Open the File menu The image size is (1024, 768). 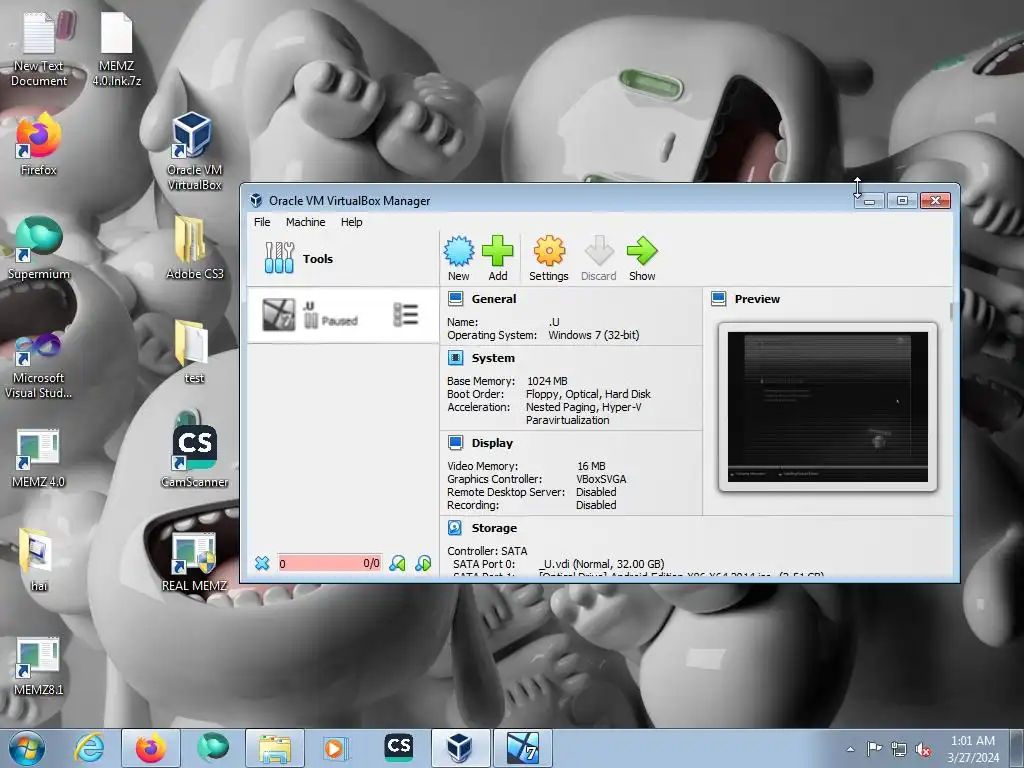point(262,222)
